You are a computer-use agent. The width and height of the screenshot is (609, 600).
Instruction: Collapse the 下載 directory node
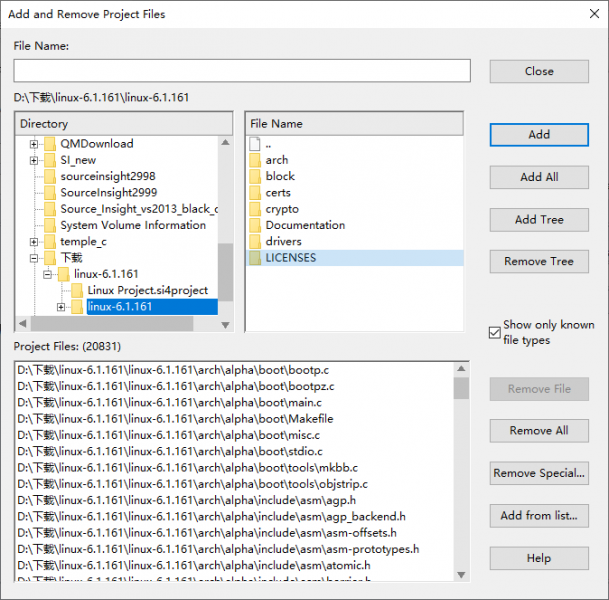pos(34,258)
